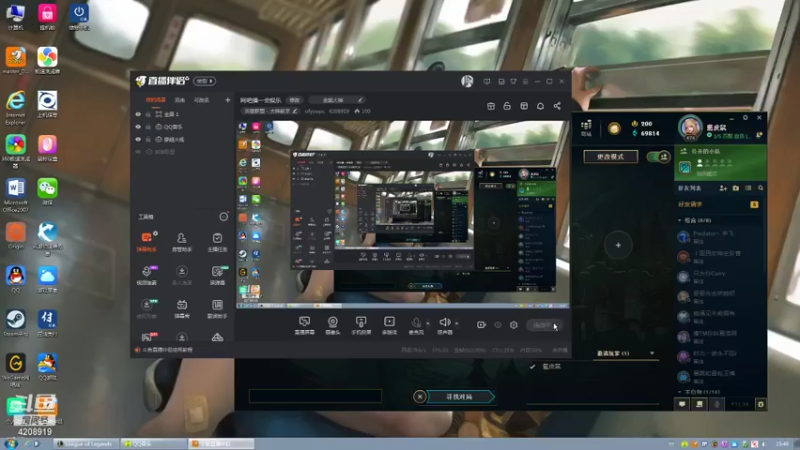Image resolution: width=800 pixels, height=450 pixels.
Task: Expand the offline friends group at the list bottom
Action: coord(680,392)
